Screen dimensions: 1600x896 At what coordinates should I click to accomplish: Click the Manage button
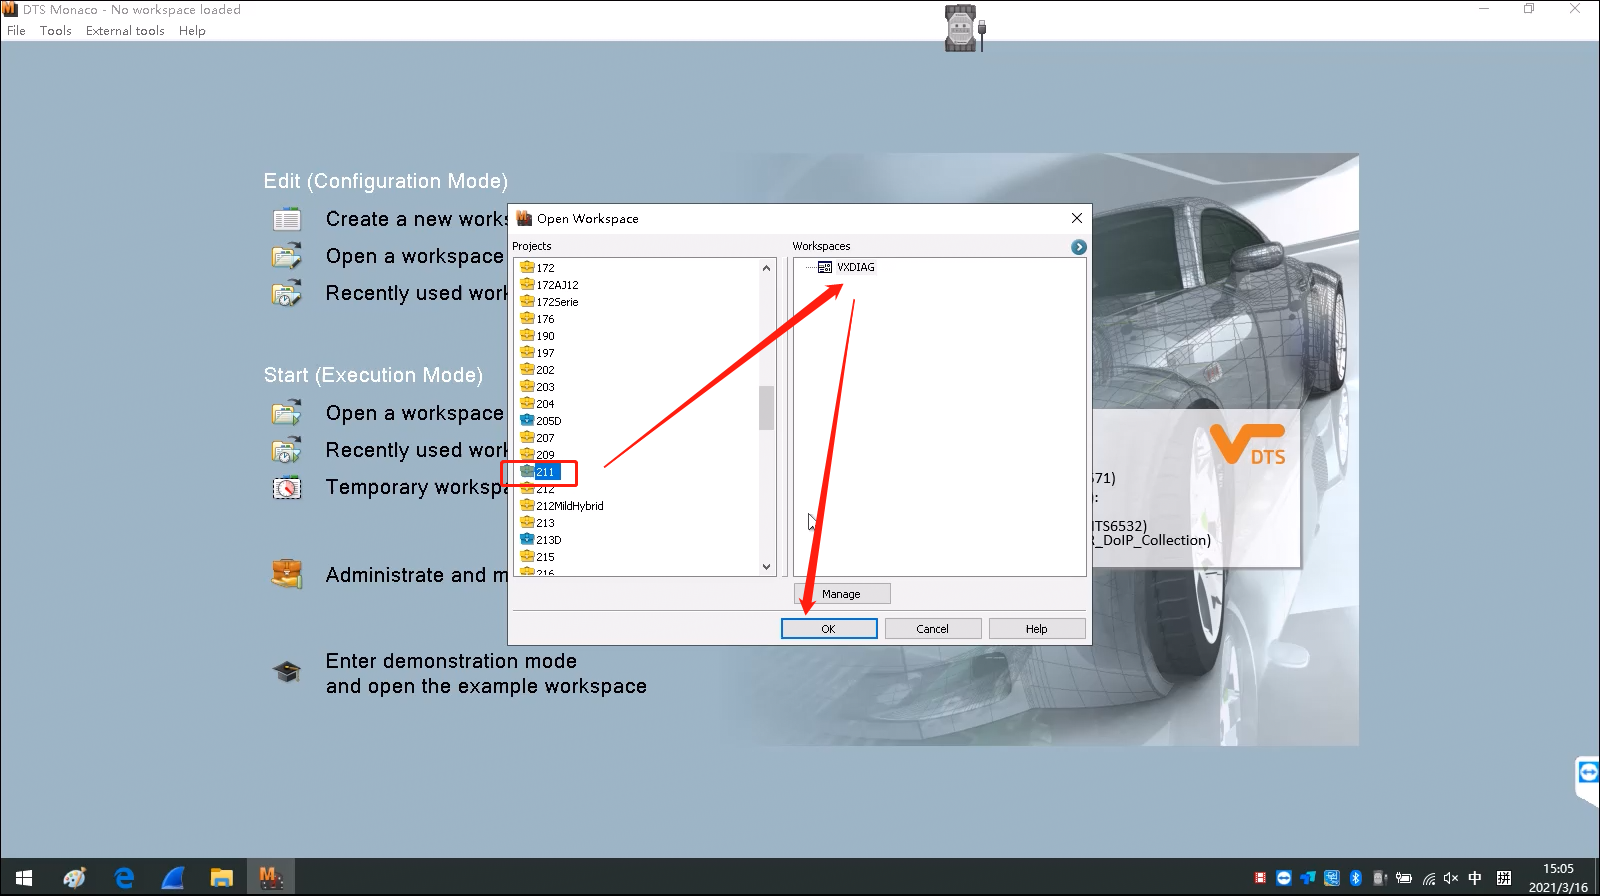tap(842, 594)
